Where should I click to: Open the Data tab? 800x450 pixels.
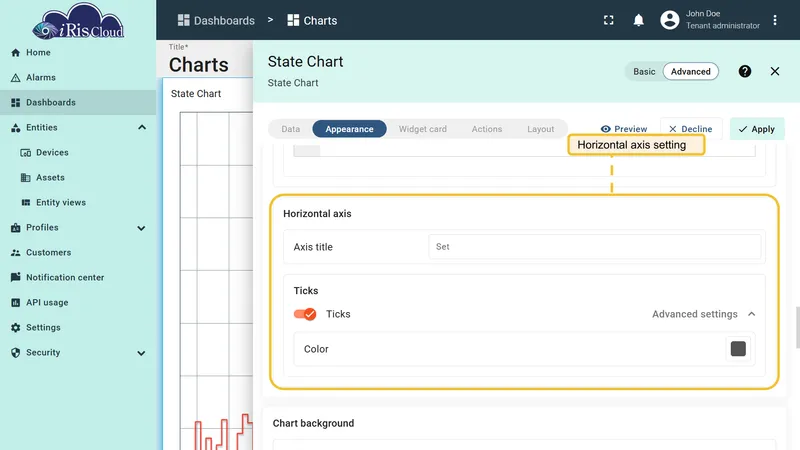(x=290, y=129)
